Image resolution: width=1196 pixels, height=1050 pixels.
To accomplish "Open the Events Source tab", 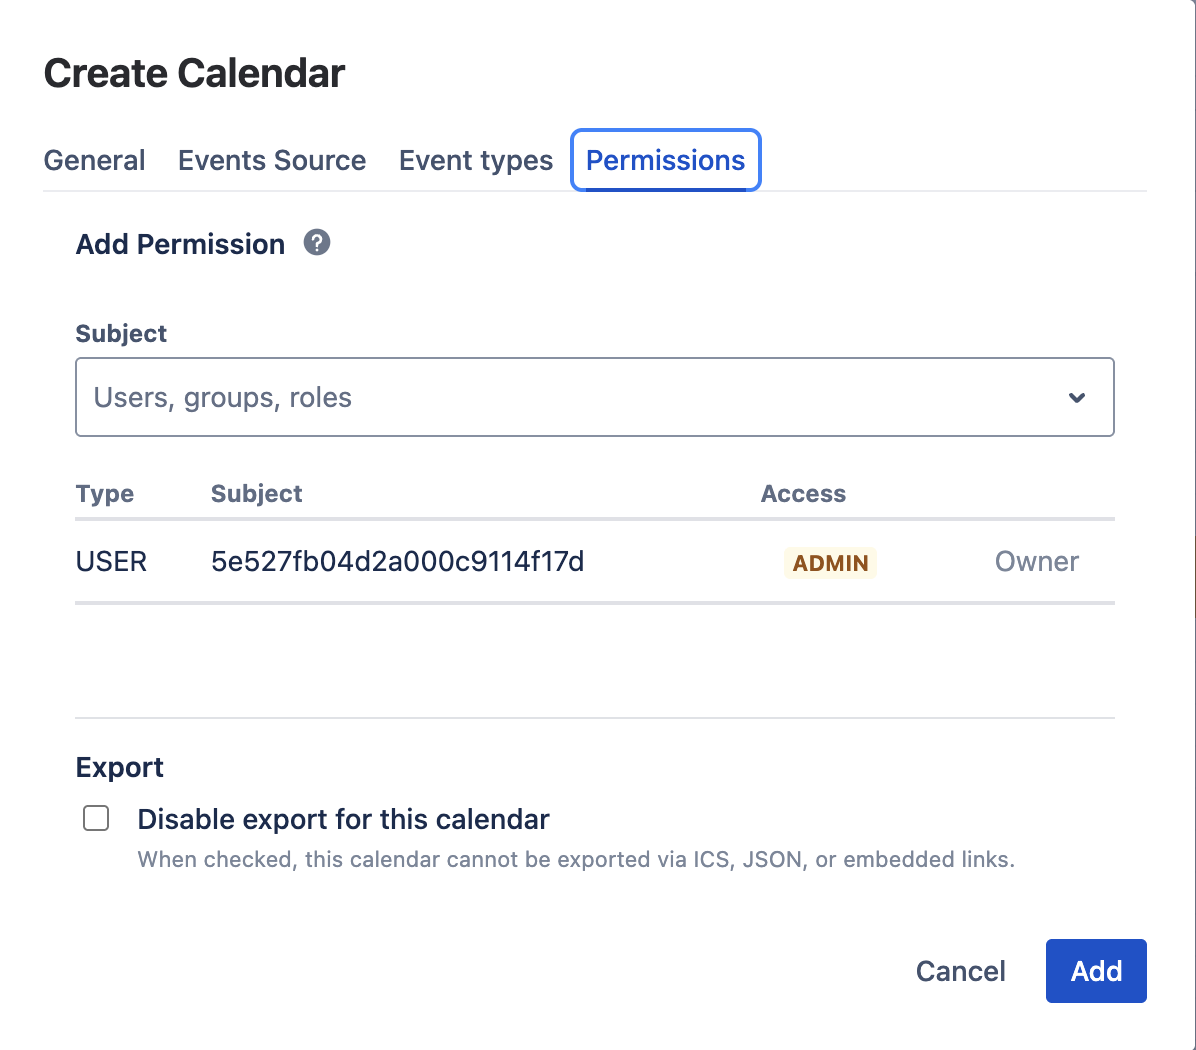I will [x=271, y=160].
